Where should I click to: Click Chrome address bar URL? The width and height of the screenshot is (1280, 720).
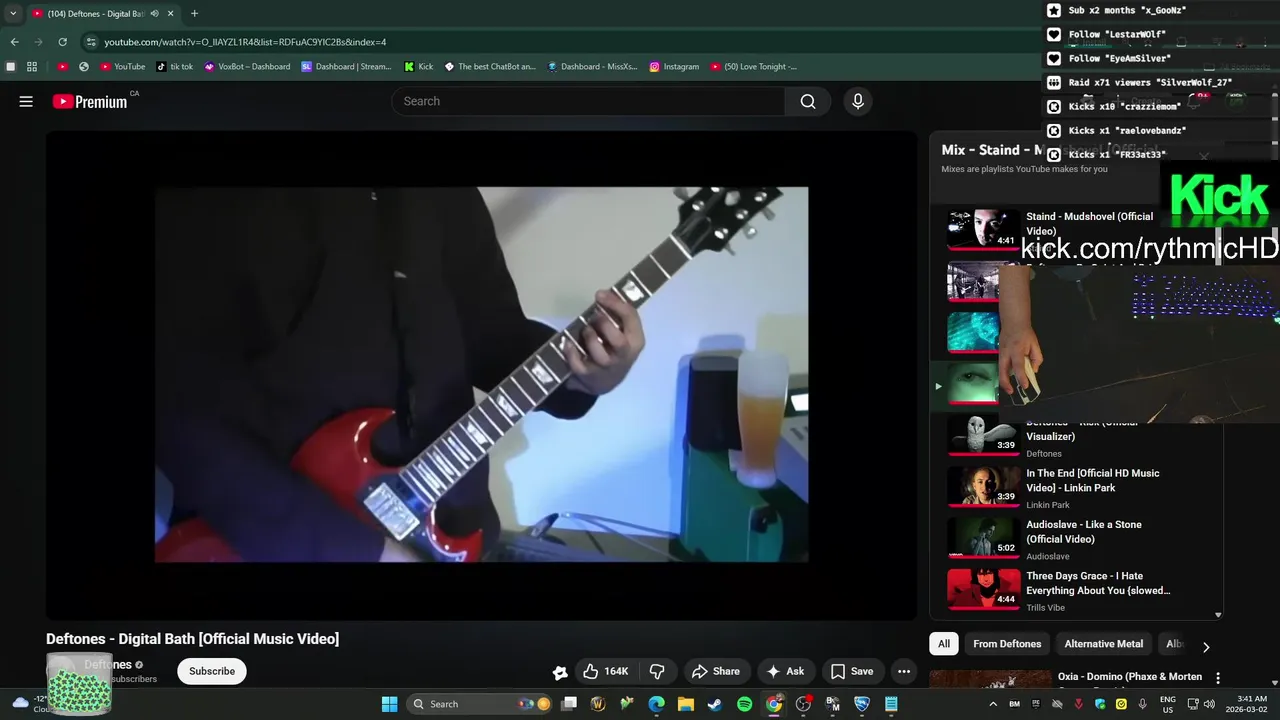pos(245,42)
